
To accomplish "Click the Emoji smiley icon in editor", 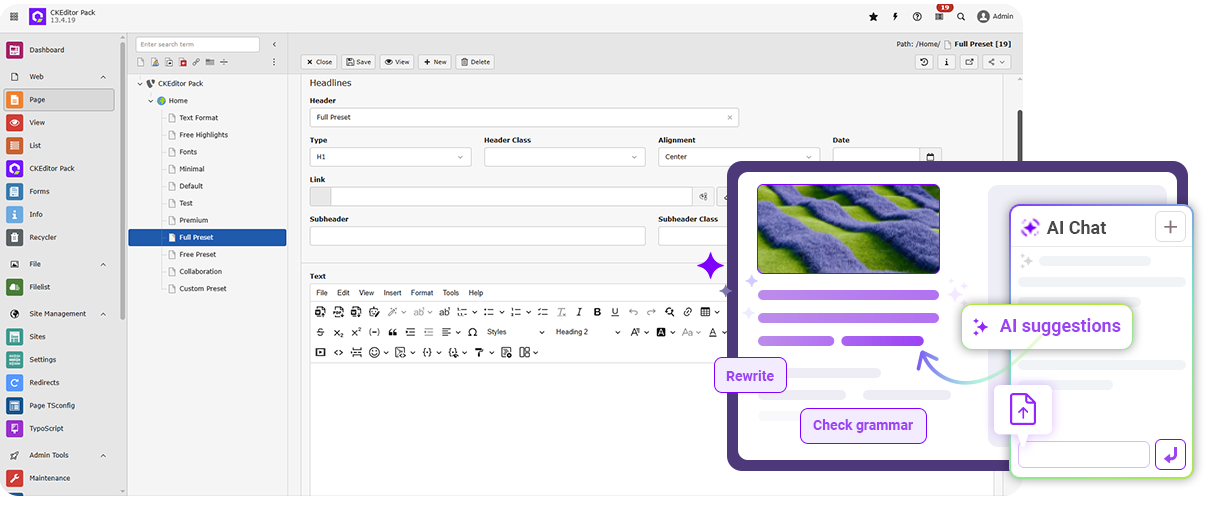I will (375, 352).
